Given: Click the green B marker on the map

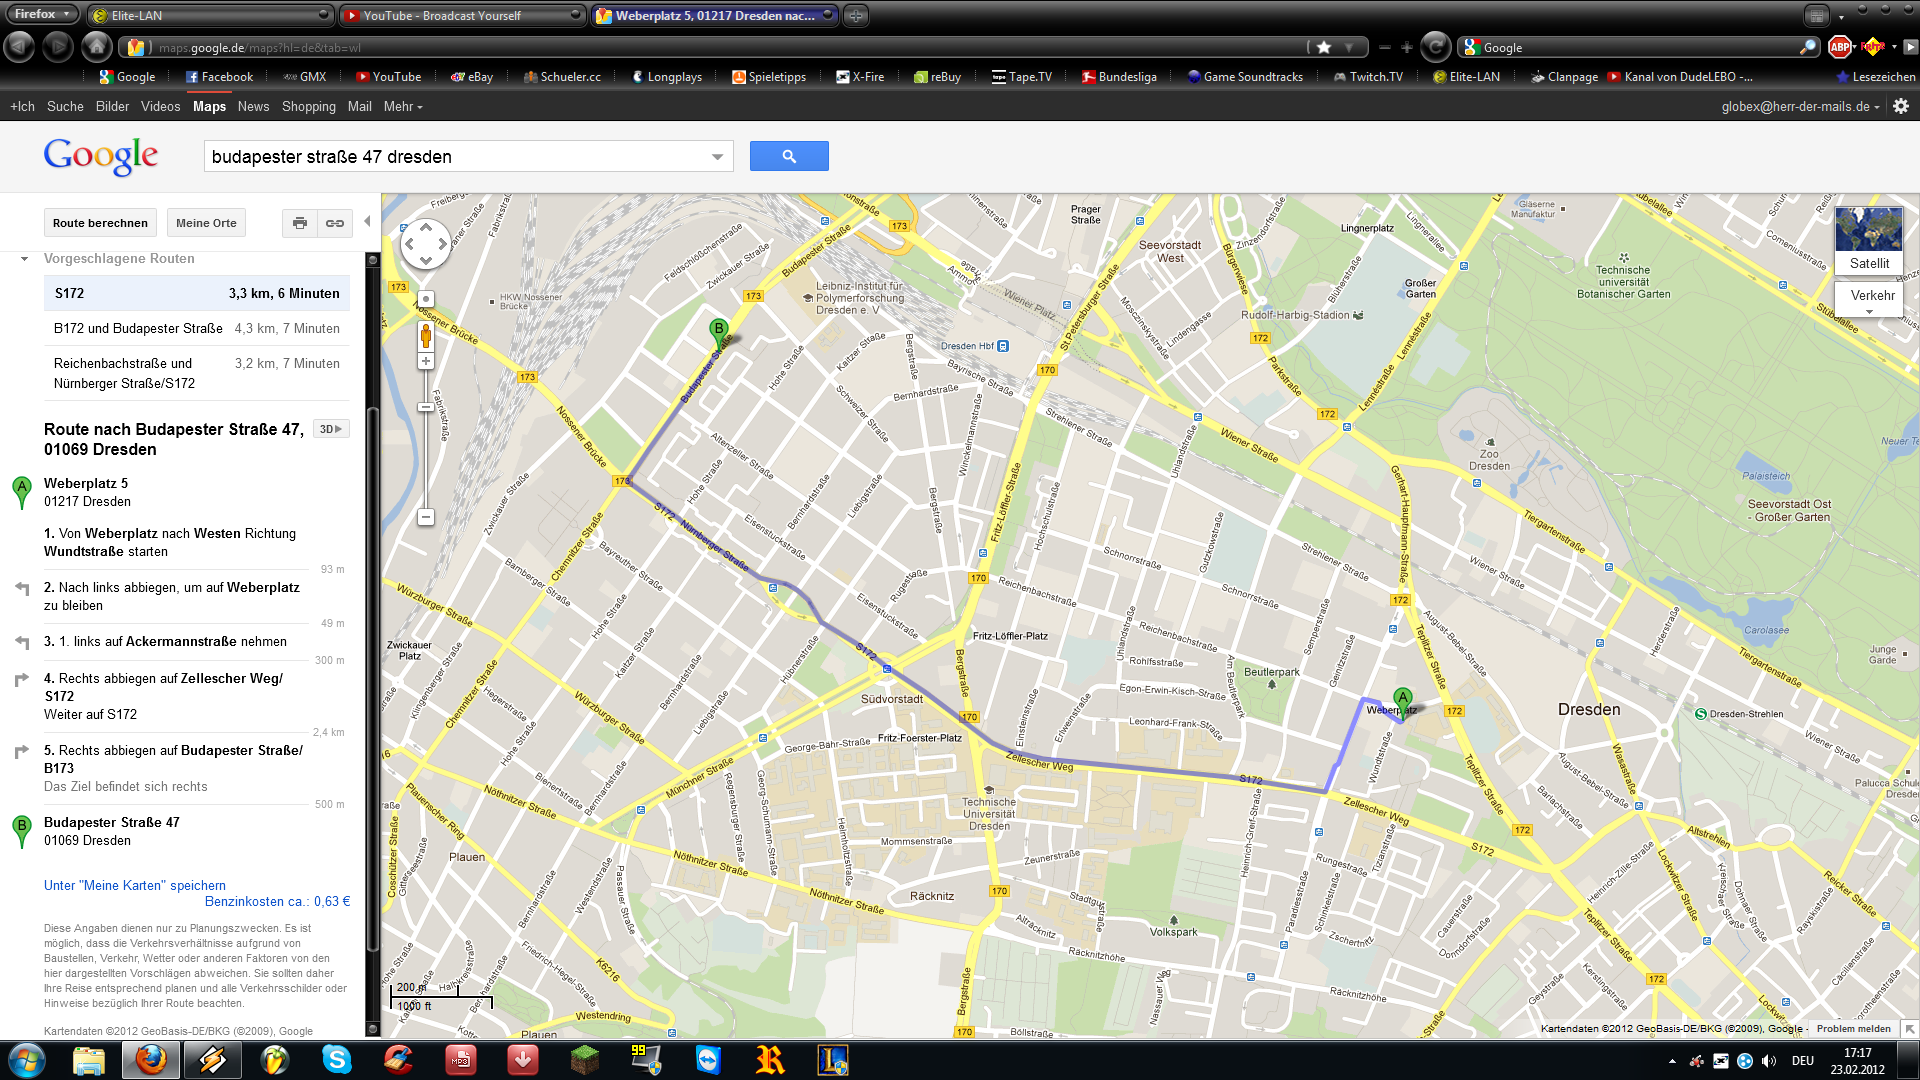Looking at the screenshot, I should pyautogui.click(x=718, y=331).
